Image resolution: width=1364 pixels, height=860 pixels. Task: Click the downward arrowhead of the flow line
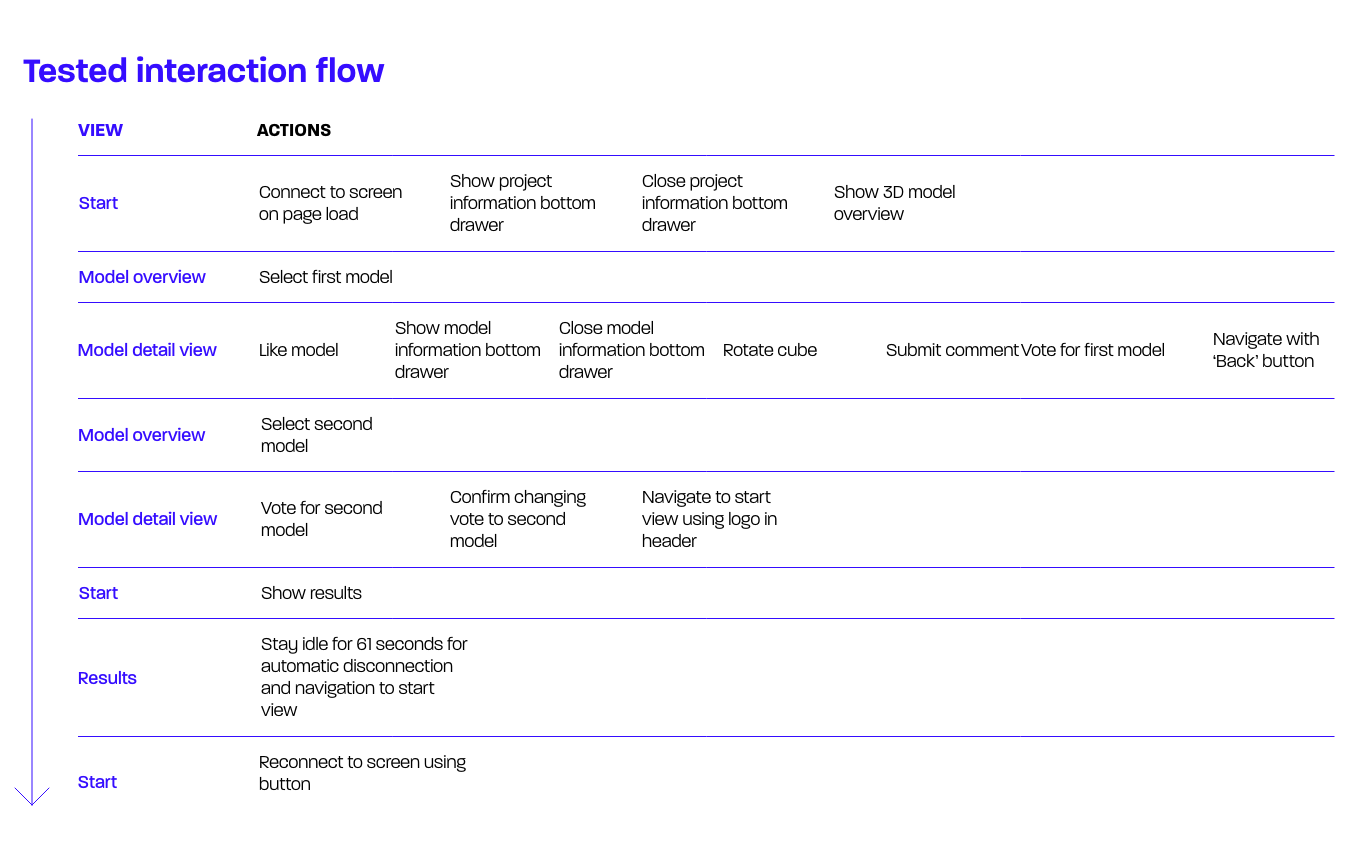point(32,796)
